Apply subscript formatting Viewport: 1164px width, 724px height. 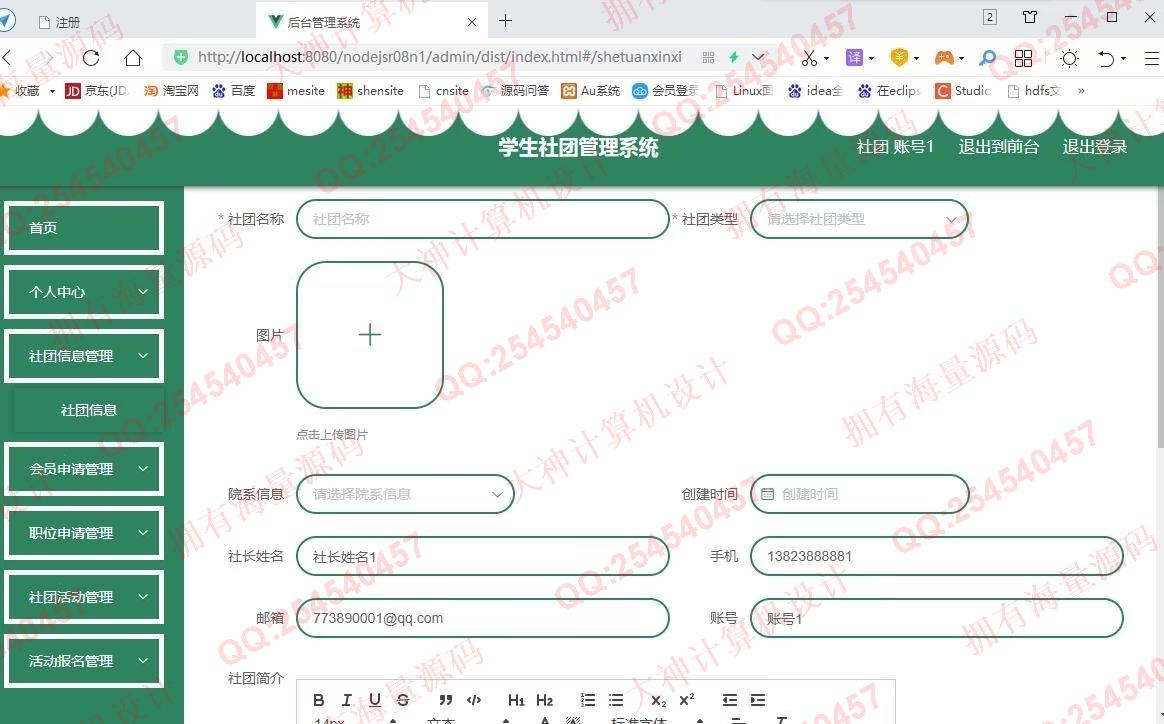(658, 699)
